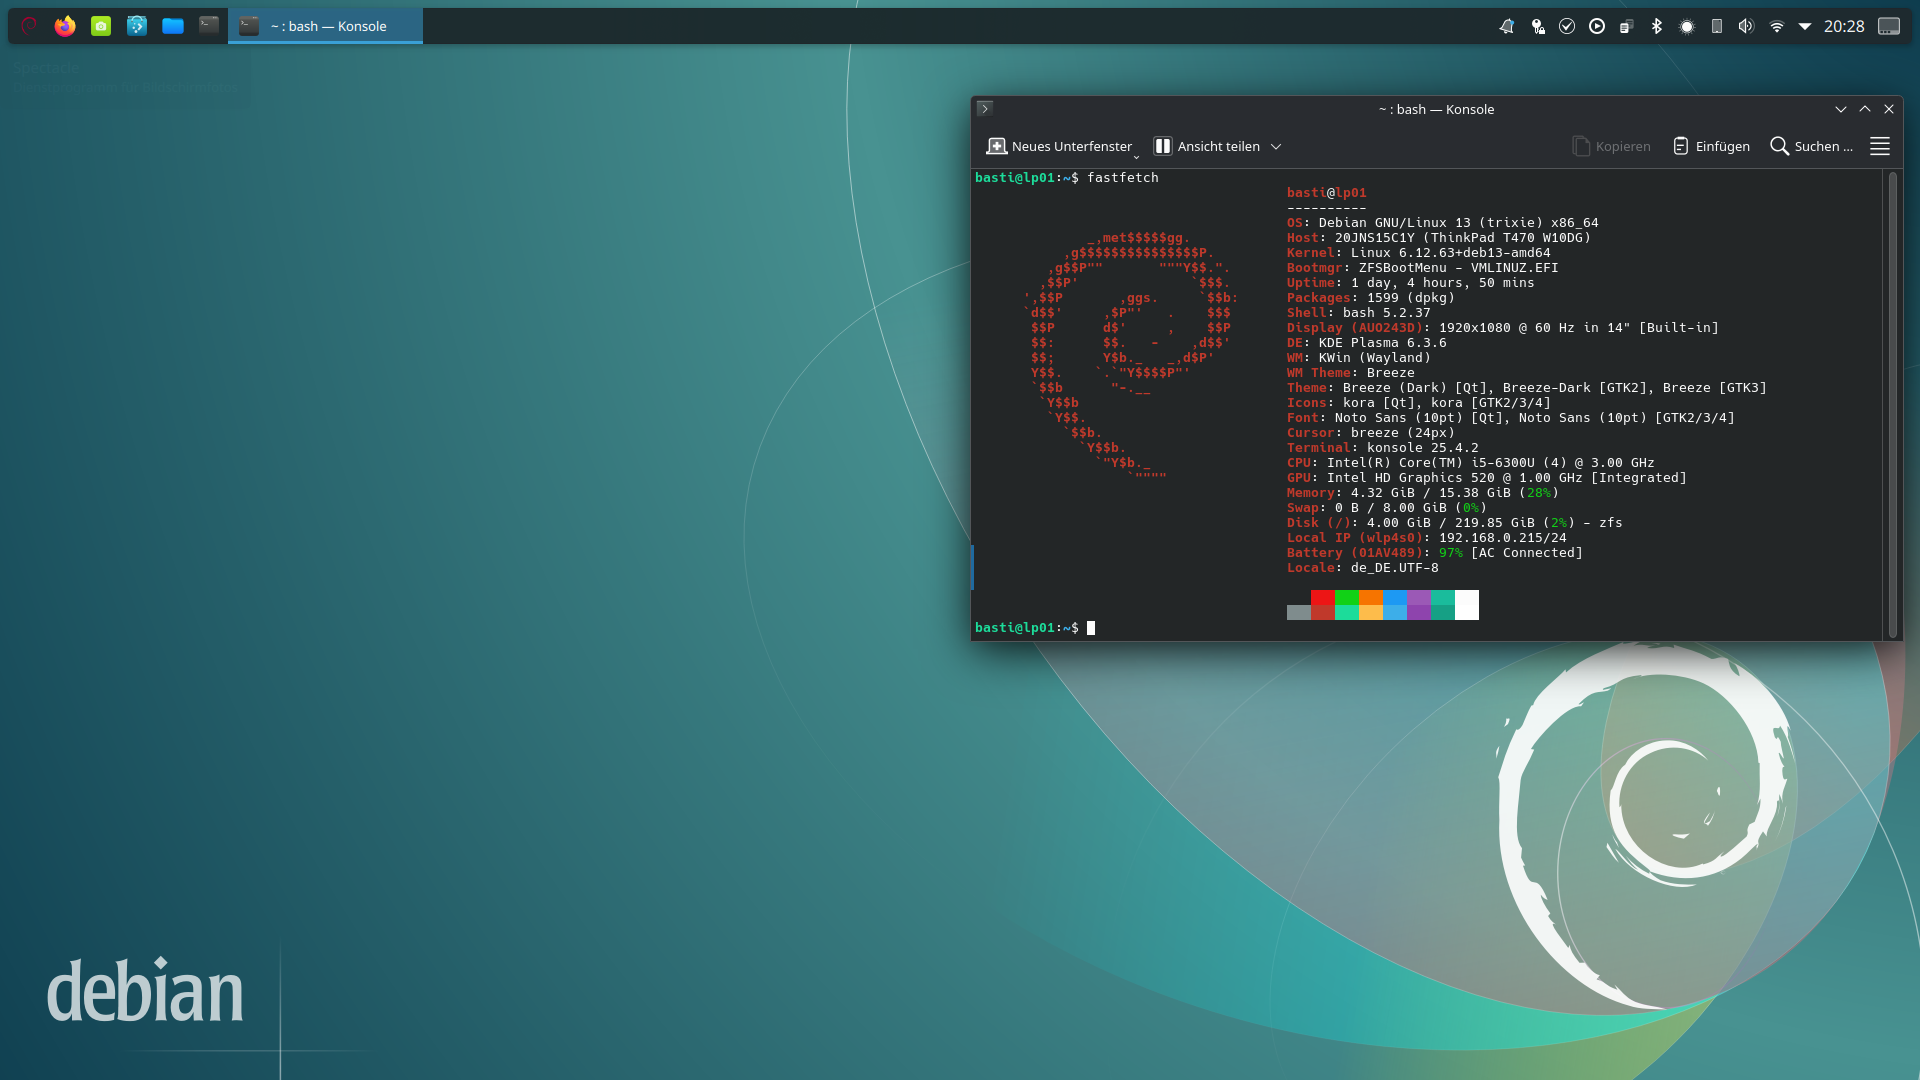
Task: Open the Wi-Fi network tray icon
Action: [1777, 27]
